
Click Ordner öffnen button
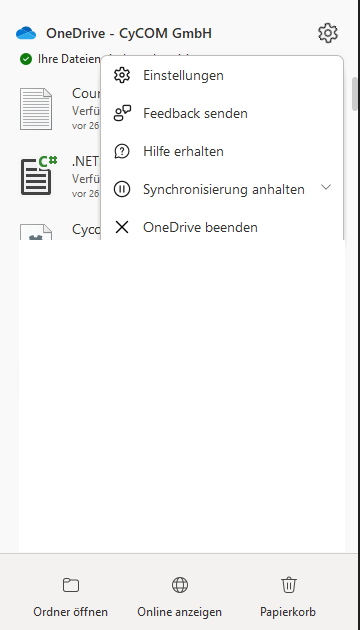[x=71, y=598]
